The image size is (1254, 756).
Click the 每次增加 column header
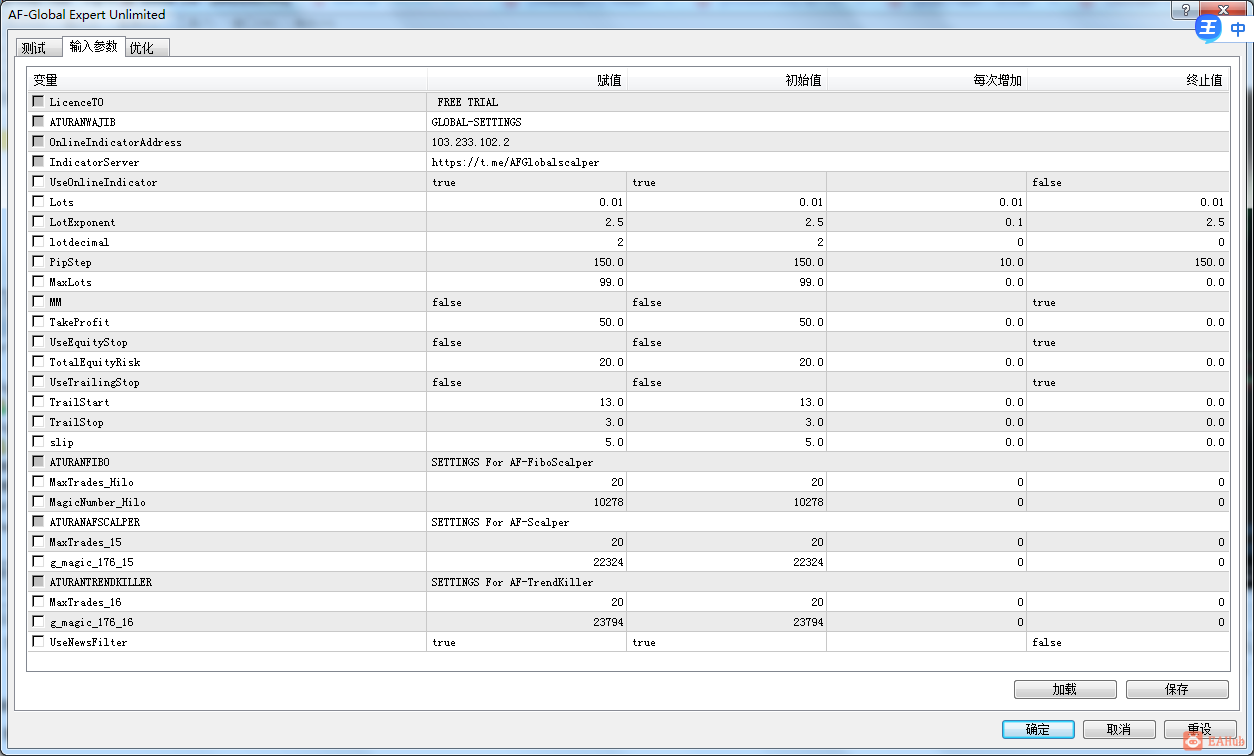(927, 81)
